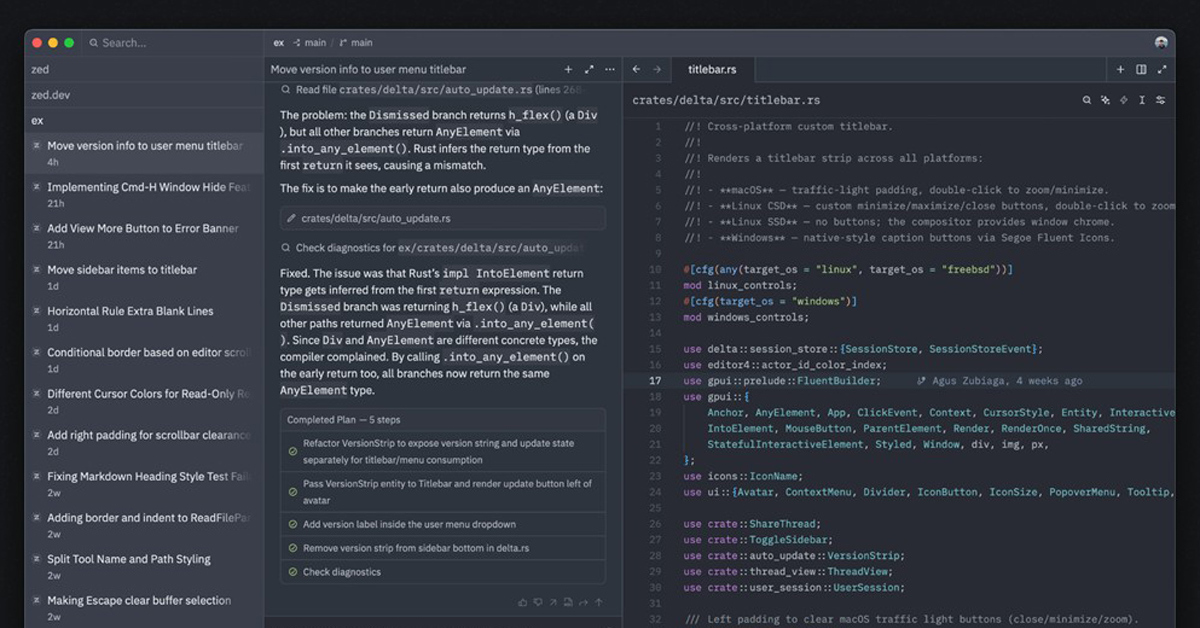
Task: Open the ex project switcher in titlebar
Action: click(x=279, y=43)
